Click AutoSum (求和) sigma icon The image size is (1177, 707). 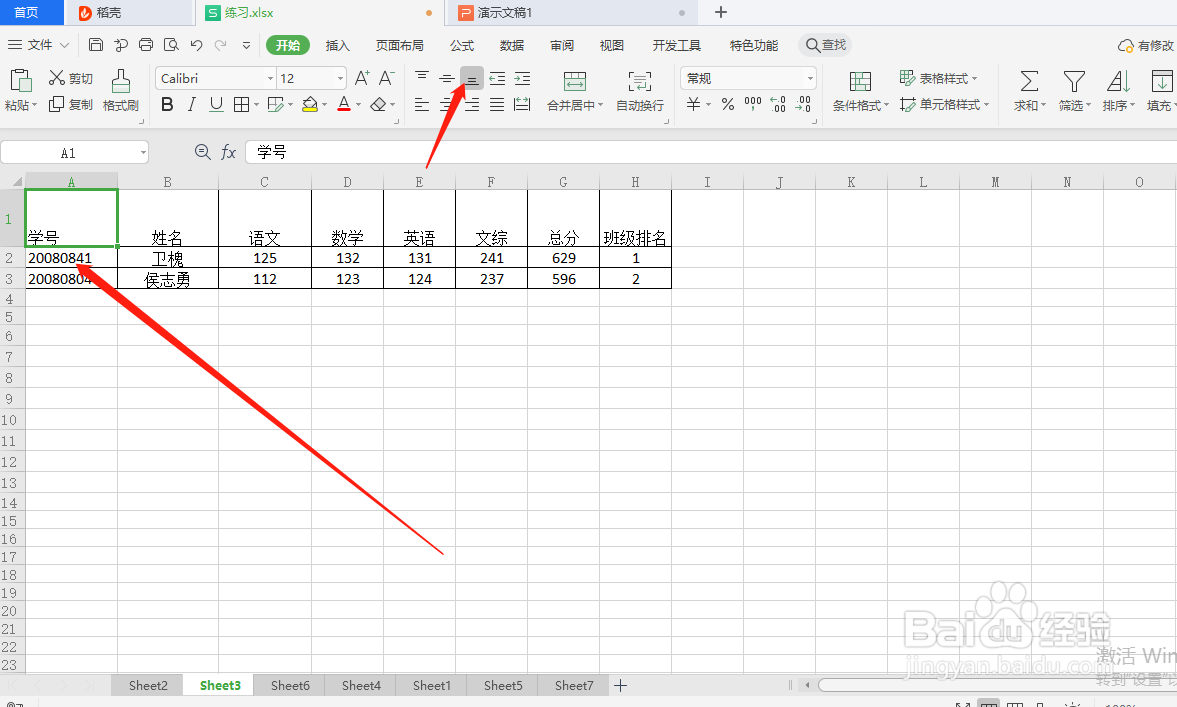[x=1029, y=81]
